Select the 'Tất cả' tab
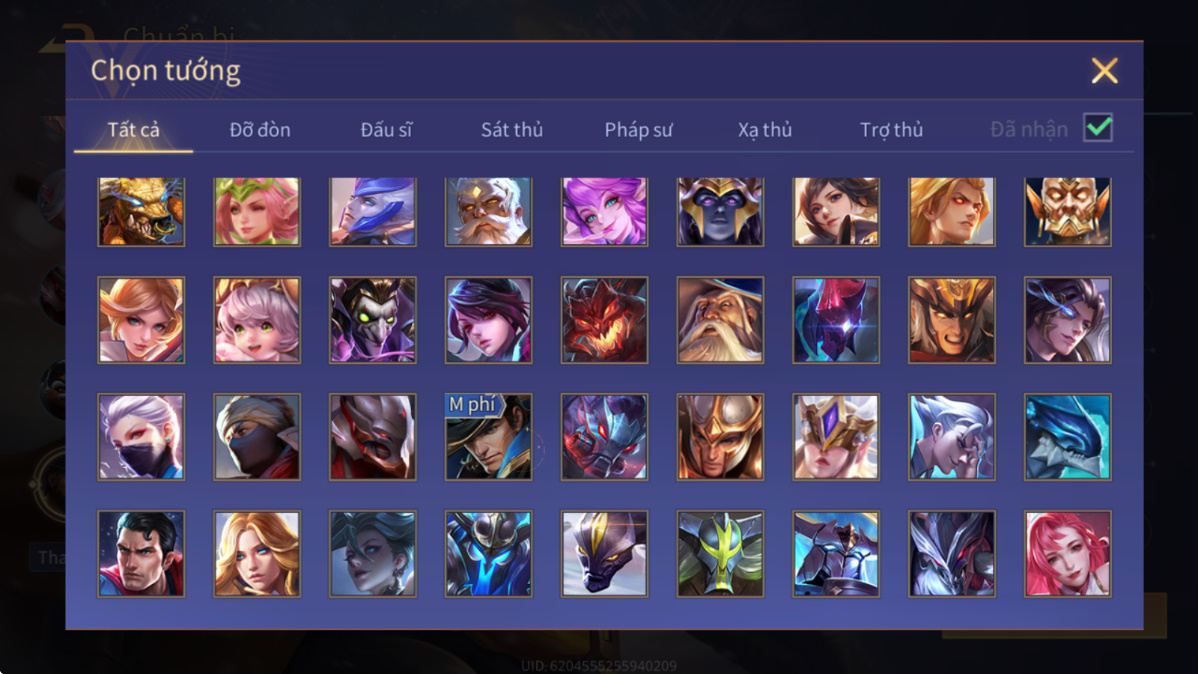1198x674 pixels. point(134,130)
